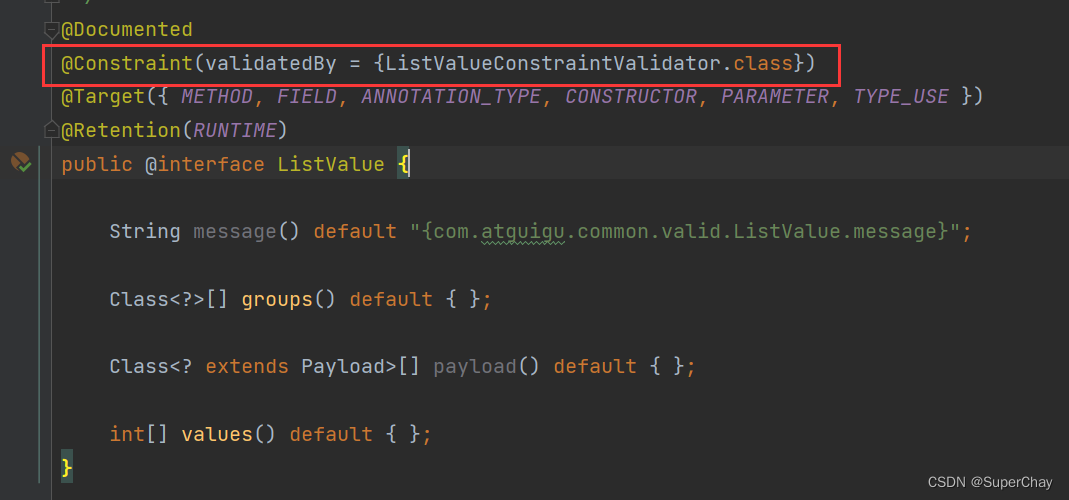
Task: Click the gutter icon beside ListValue declaration
Action: [20, 163]
